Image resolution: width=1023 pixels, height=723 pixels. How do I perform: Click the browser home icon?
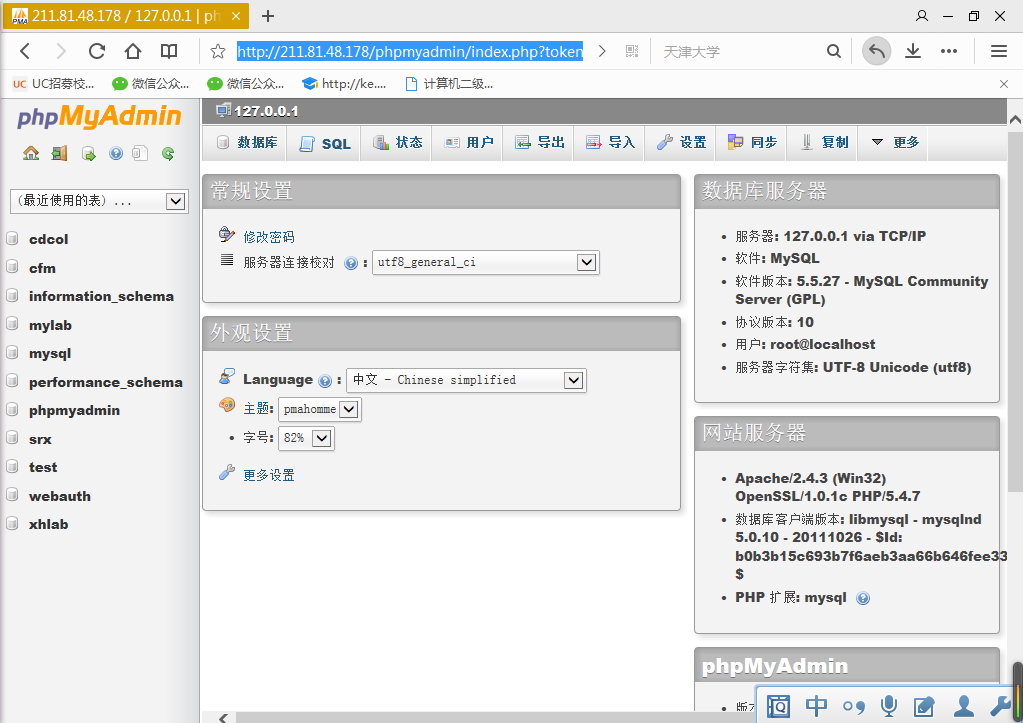133,51
